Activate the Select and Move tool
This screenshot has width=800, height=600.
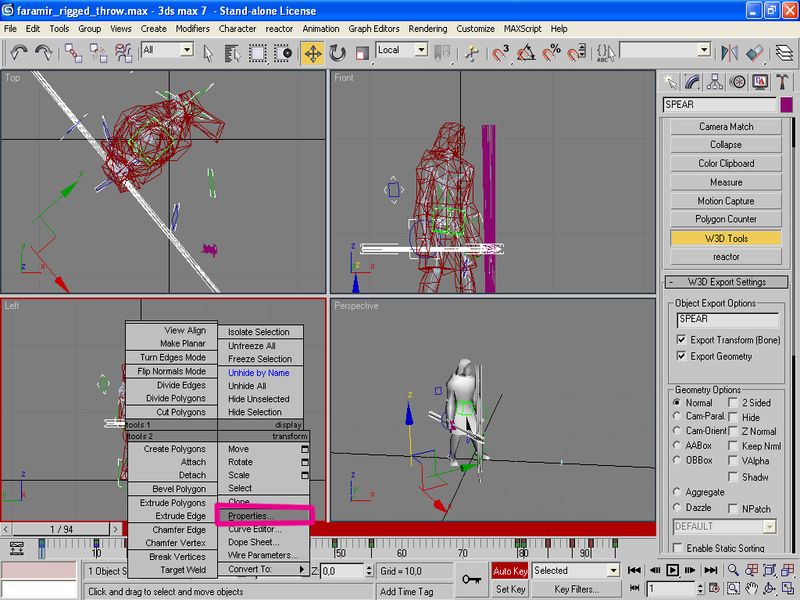(x=312, y=53)
